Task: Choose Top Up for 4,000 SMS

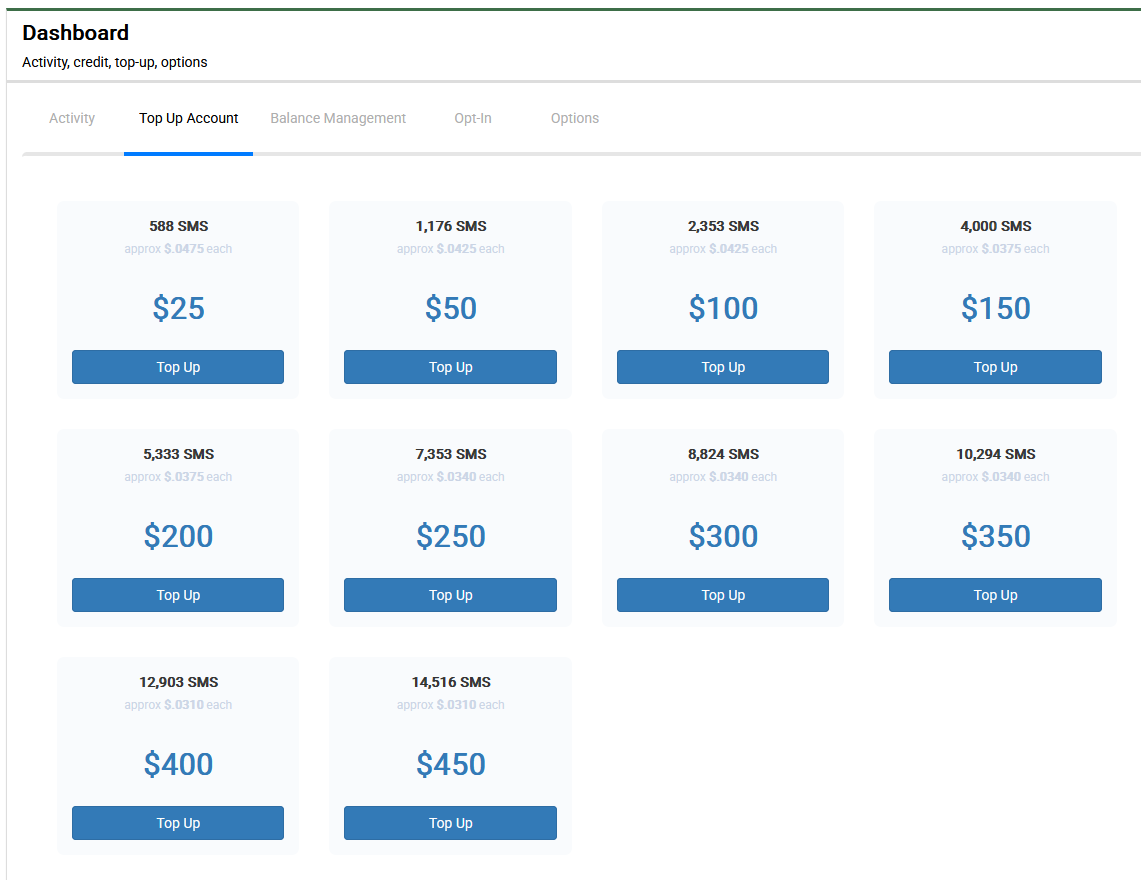Action: coord(995,367)
